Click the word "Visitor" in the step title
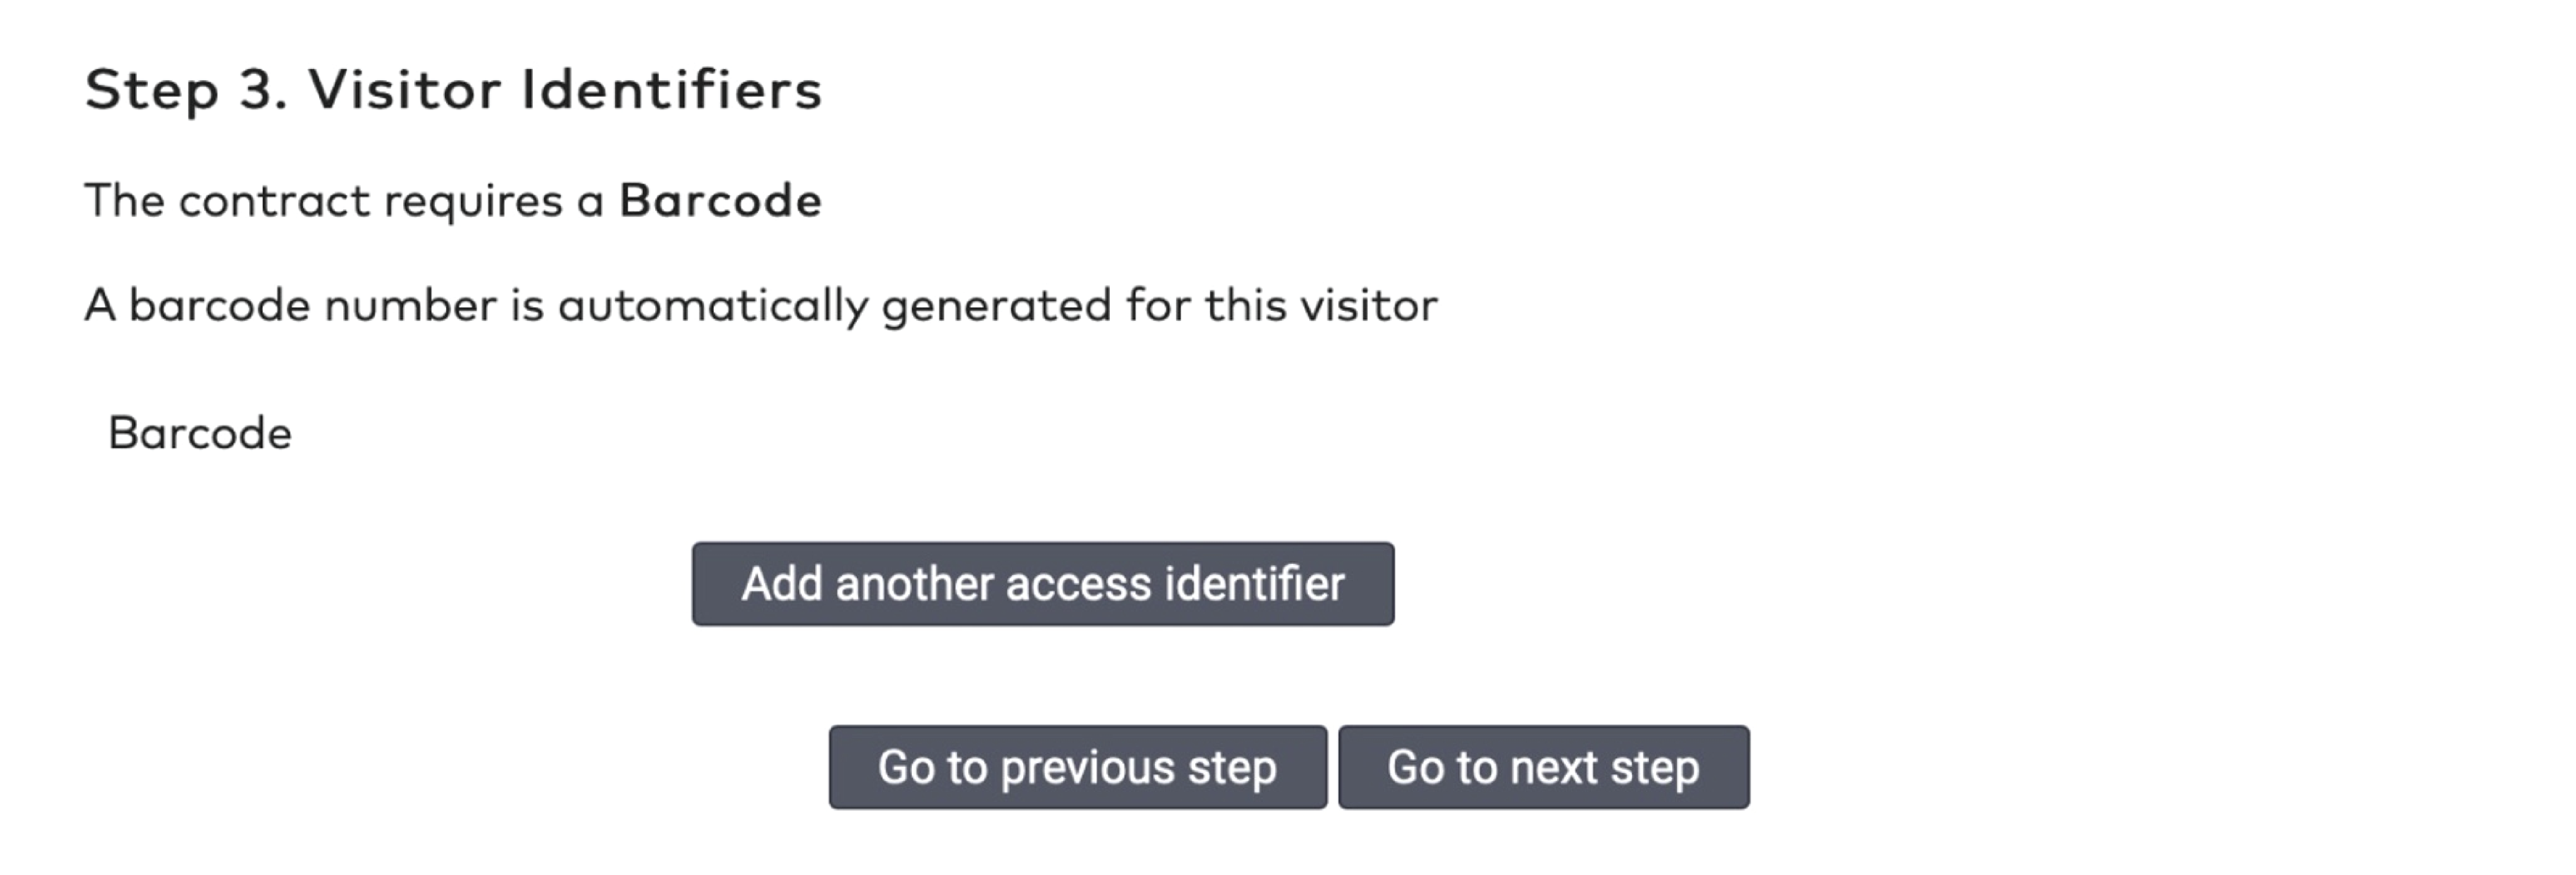Image resolution: width=2576 pixels, height=875 pixels. [x=404, y=90]
